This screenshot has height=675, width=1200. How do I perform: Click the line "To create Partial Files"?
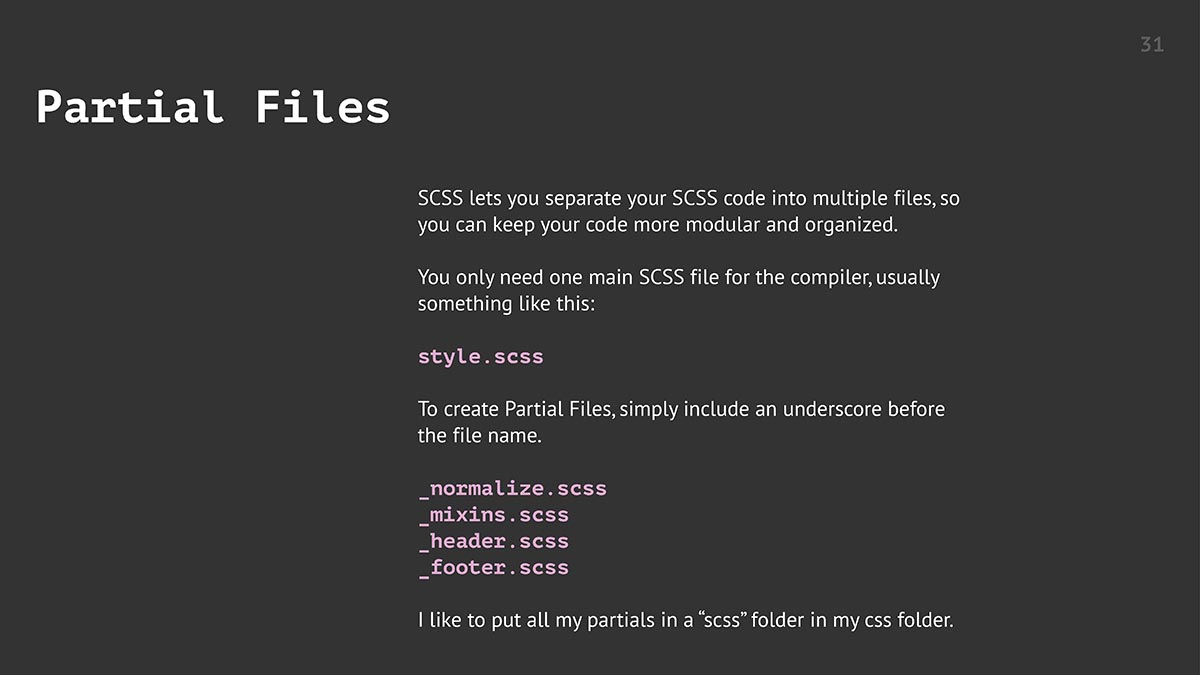pos(681,409)
